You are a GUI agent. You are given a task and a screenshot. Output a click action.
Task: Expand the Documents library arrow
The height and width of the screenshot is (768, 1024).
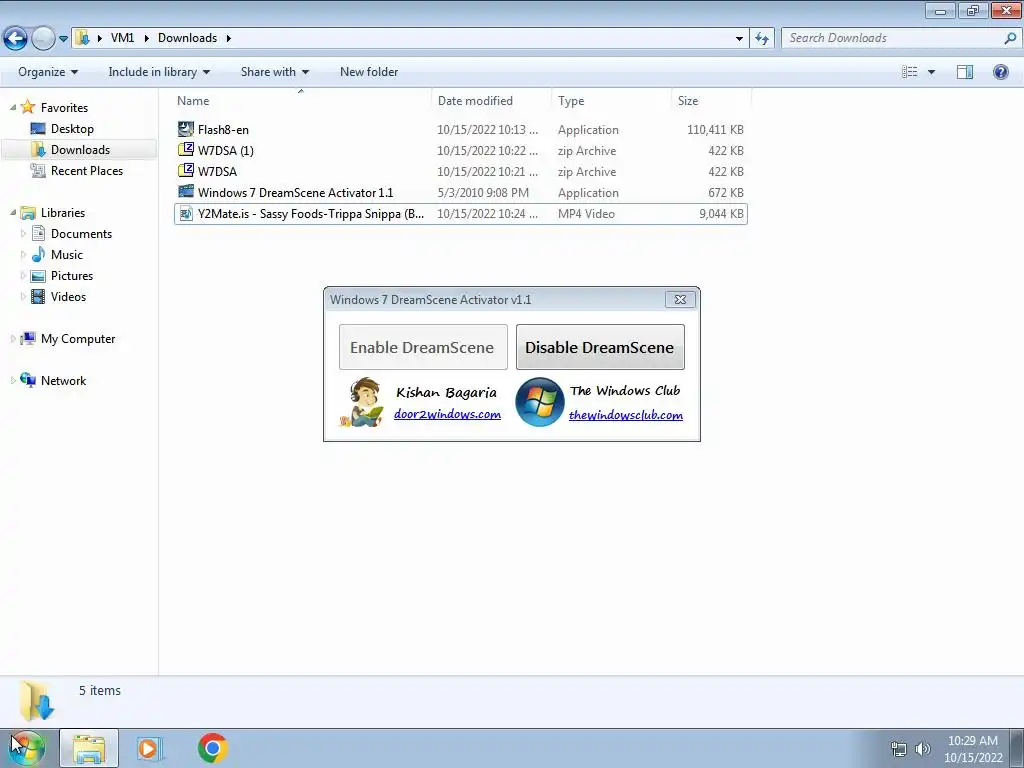[24, 233]
